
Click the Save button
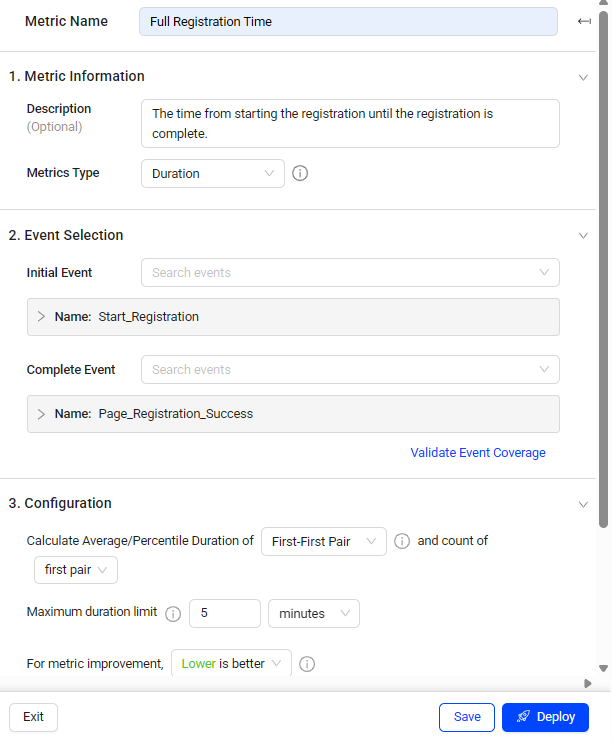coord(467,717)
